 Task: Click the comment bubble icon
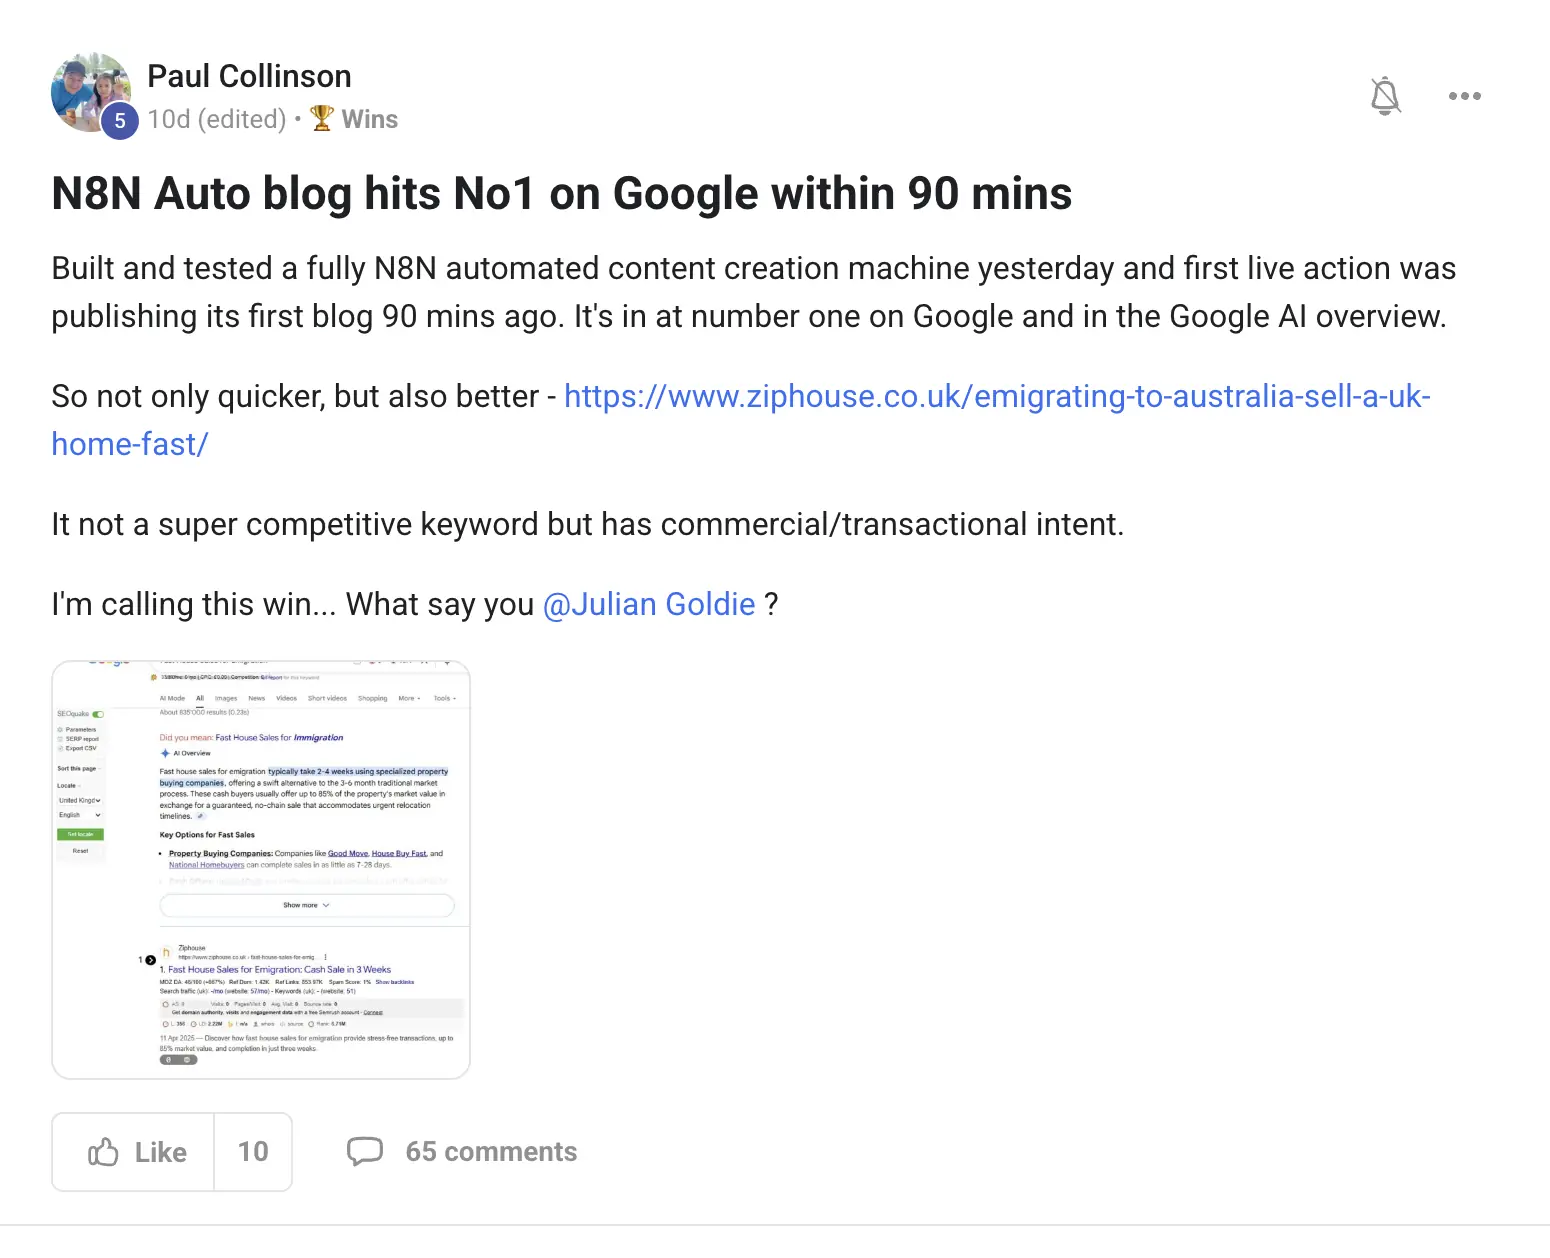coord(365,1152)
